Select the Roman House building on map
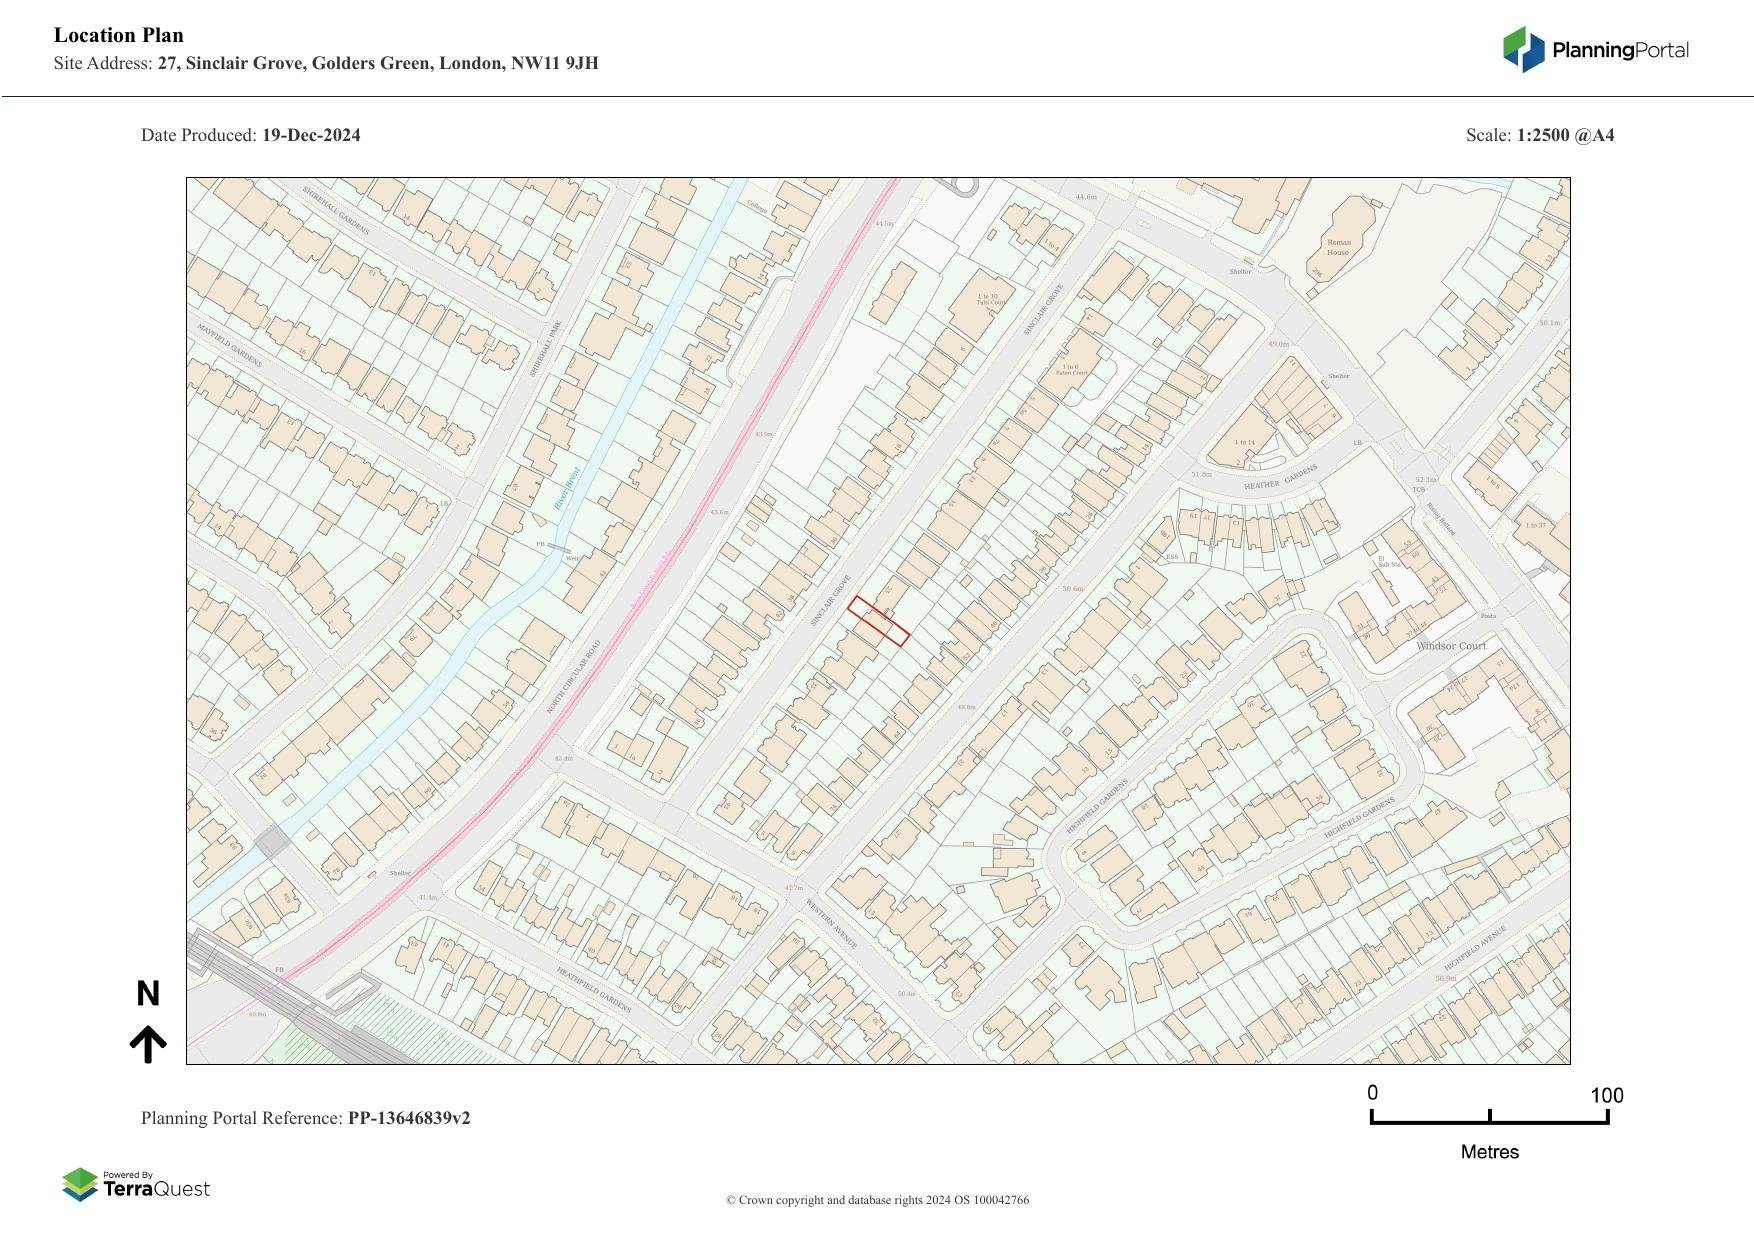Viewport: 1754px width, 1241px height. click(1338, 247)
